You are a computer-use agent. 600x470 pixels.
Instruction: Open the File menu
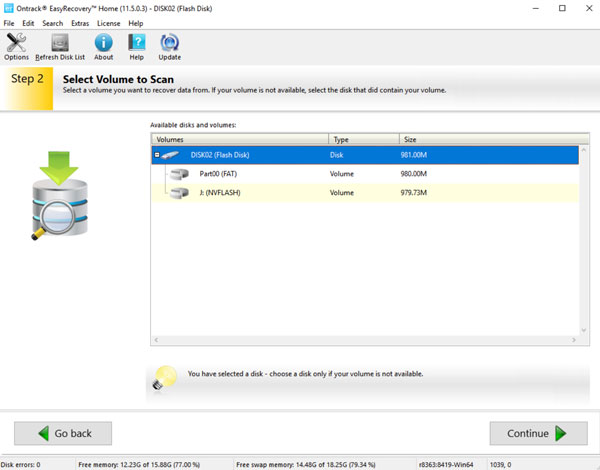click(x=9, y=23)
